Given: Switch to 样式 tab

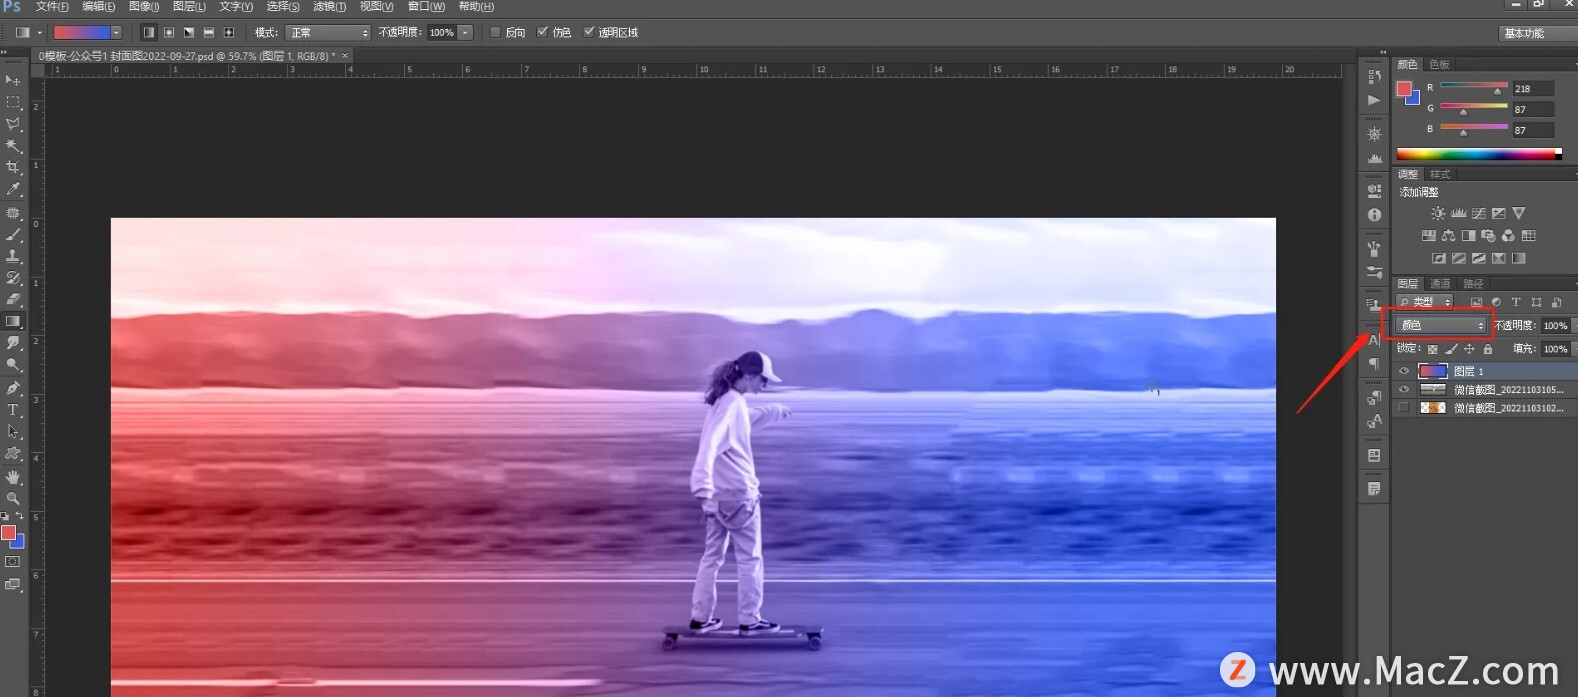Looking at the screenshot, I should pyautogui.click(x=1439, y=174).
